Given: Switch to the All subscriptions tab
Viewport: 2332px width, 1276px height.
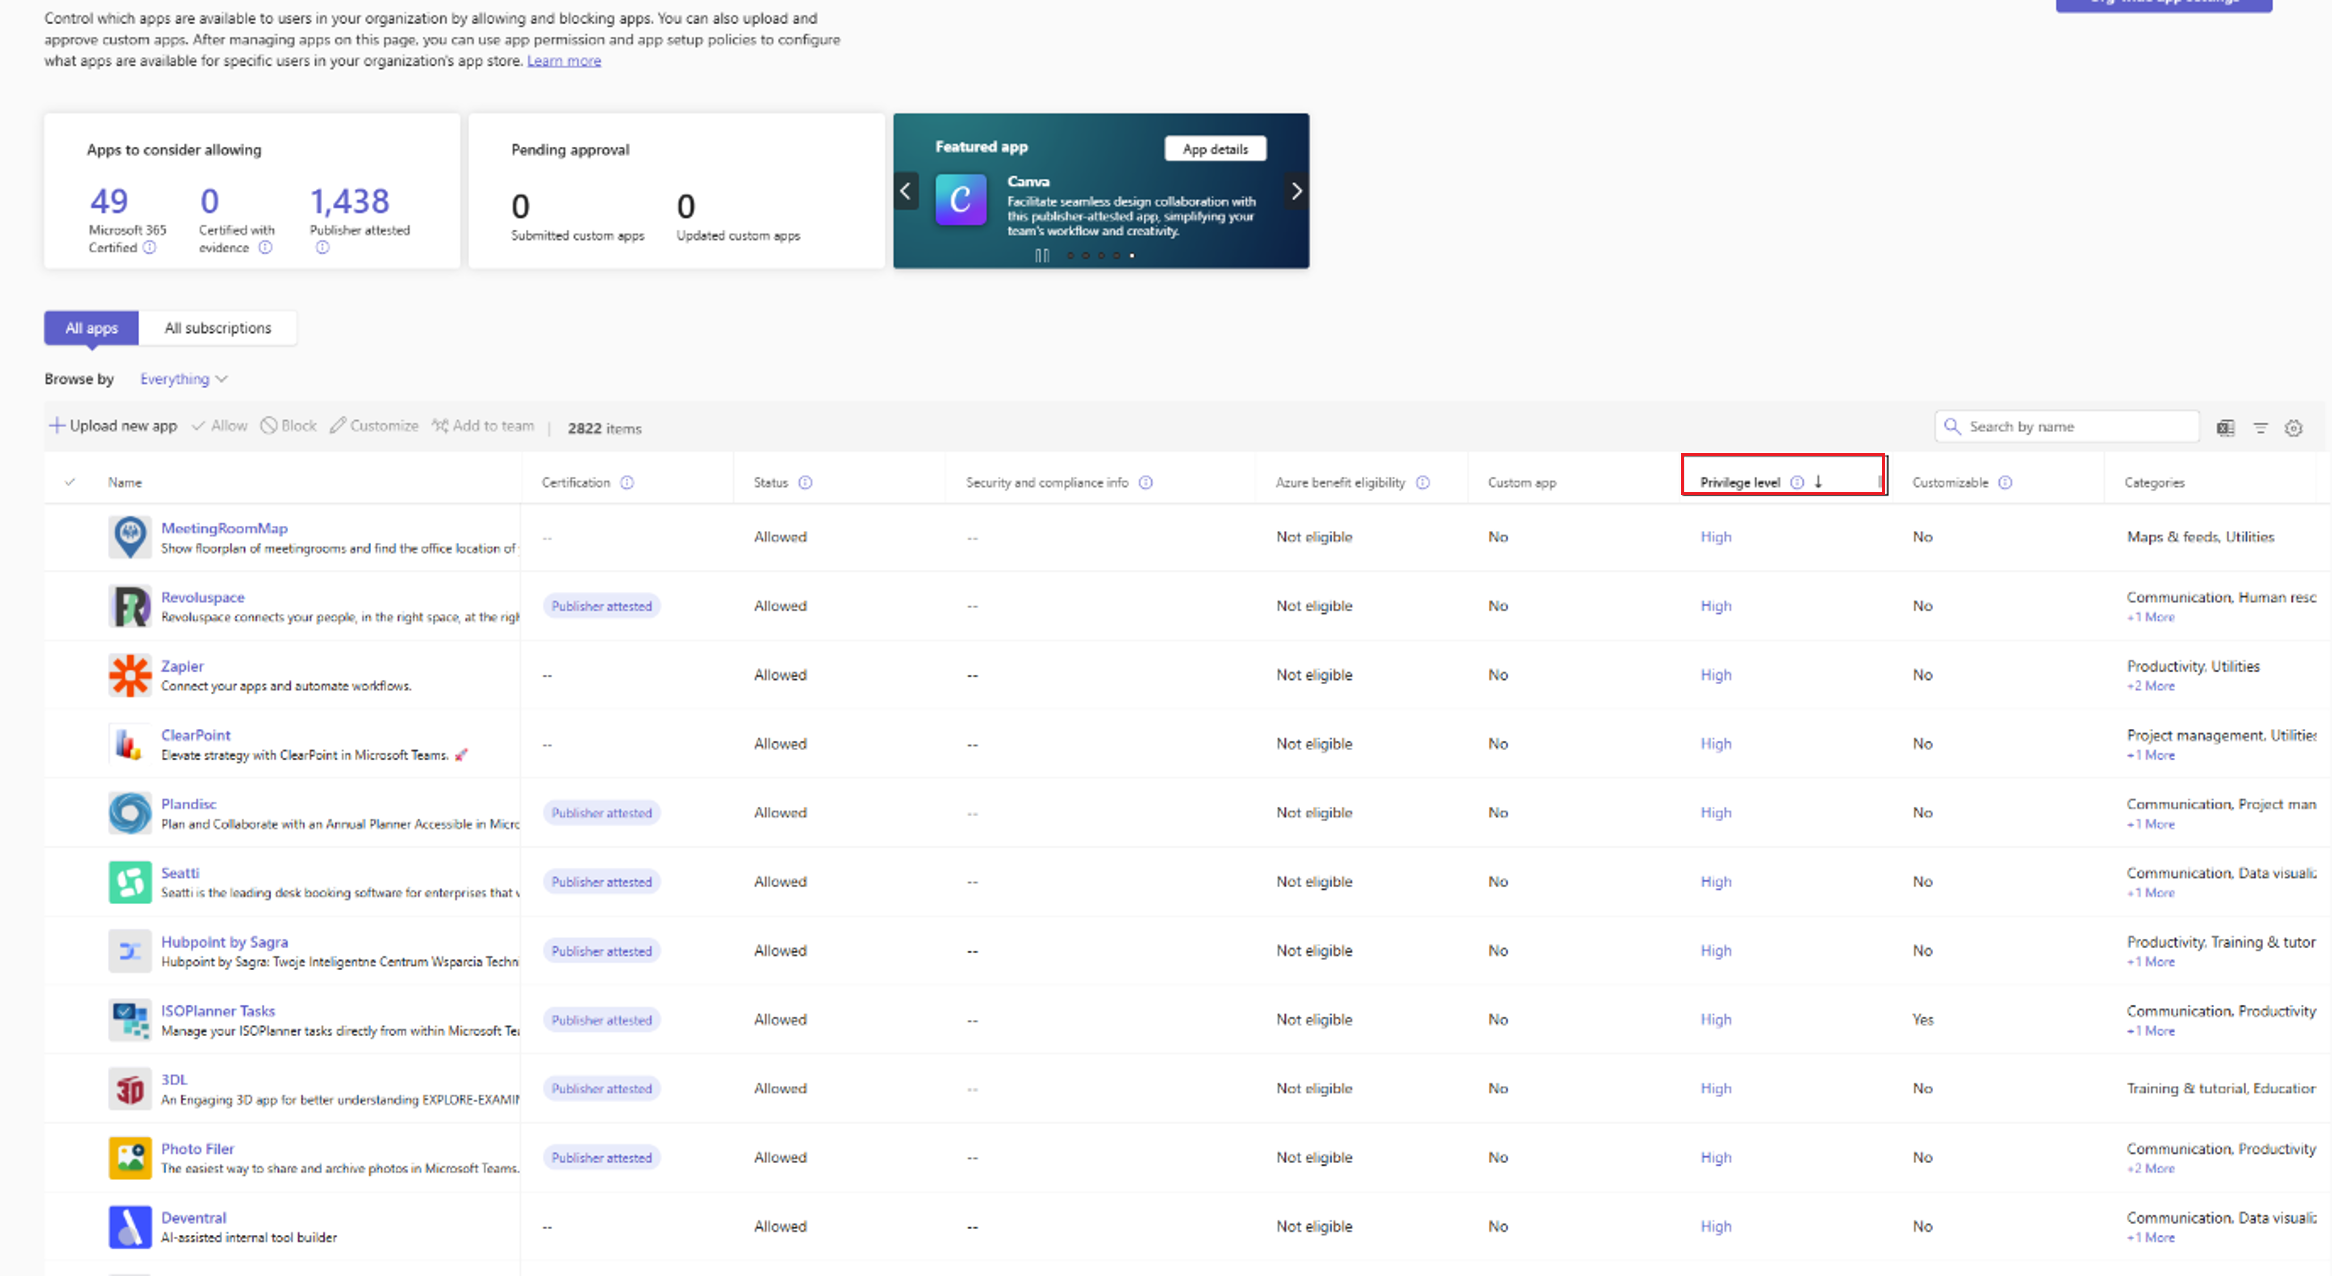Looking at the screenshot, I should (217, 327).
